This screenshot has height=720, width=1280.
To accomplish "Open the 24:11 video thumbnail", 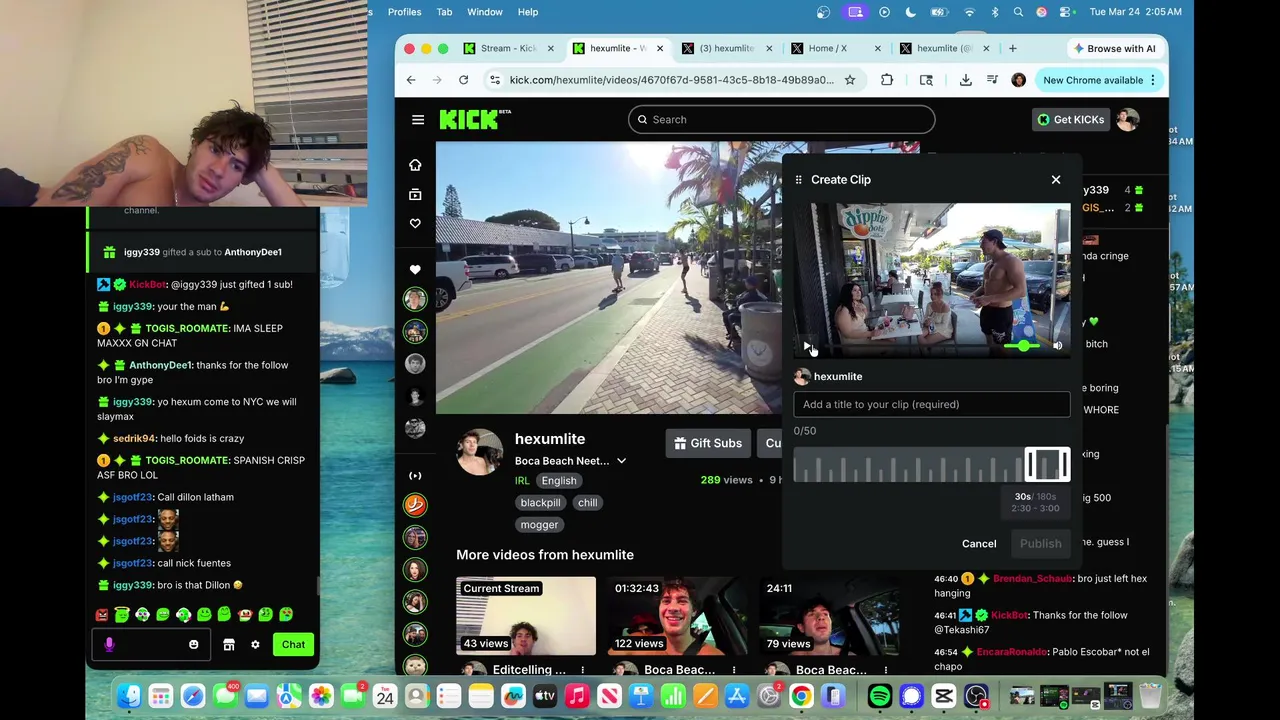I will tap(828, 616).
